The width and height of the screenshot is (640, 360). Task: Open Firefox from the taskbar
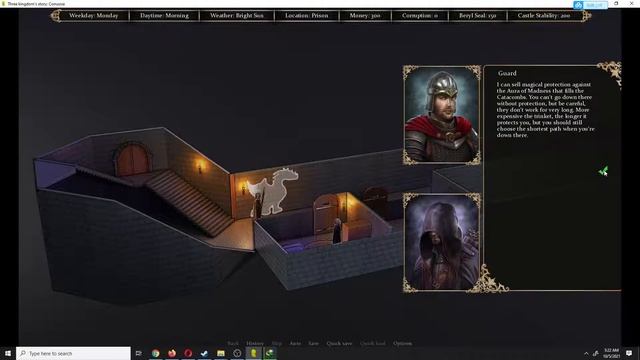(172, 353)
